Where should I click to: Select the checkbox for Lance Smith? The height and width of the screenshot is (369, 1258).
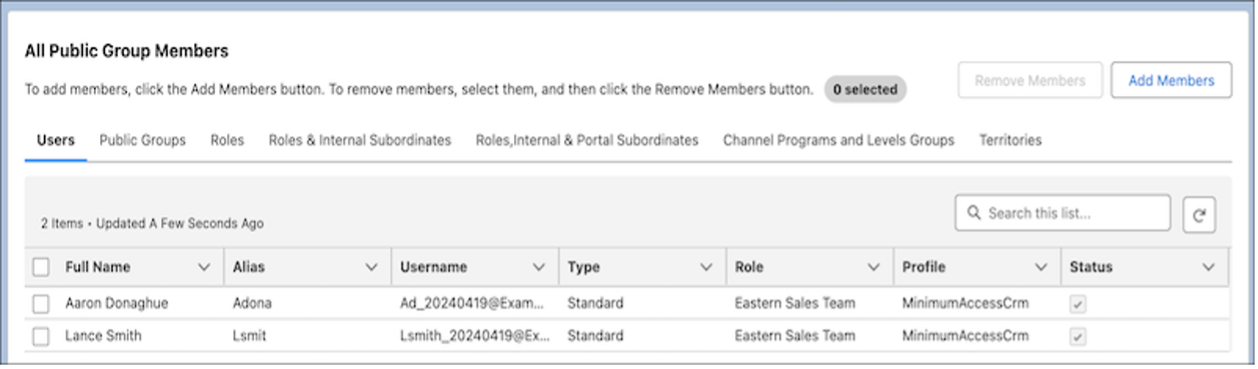(x=41, y=337)
